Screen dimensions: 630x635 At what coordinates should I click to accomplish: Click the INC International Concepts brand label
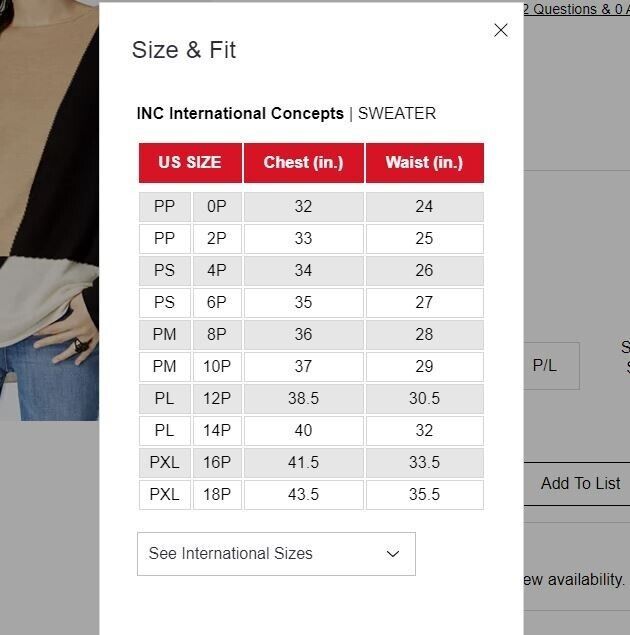click(x=240, y=113)
